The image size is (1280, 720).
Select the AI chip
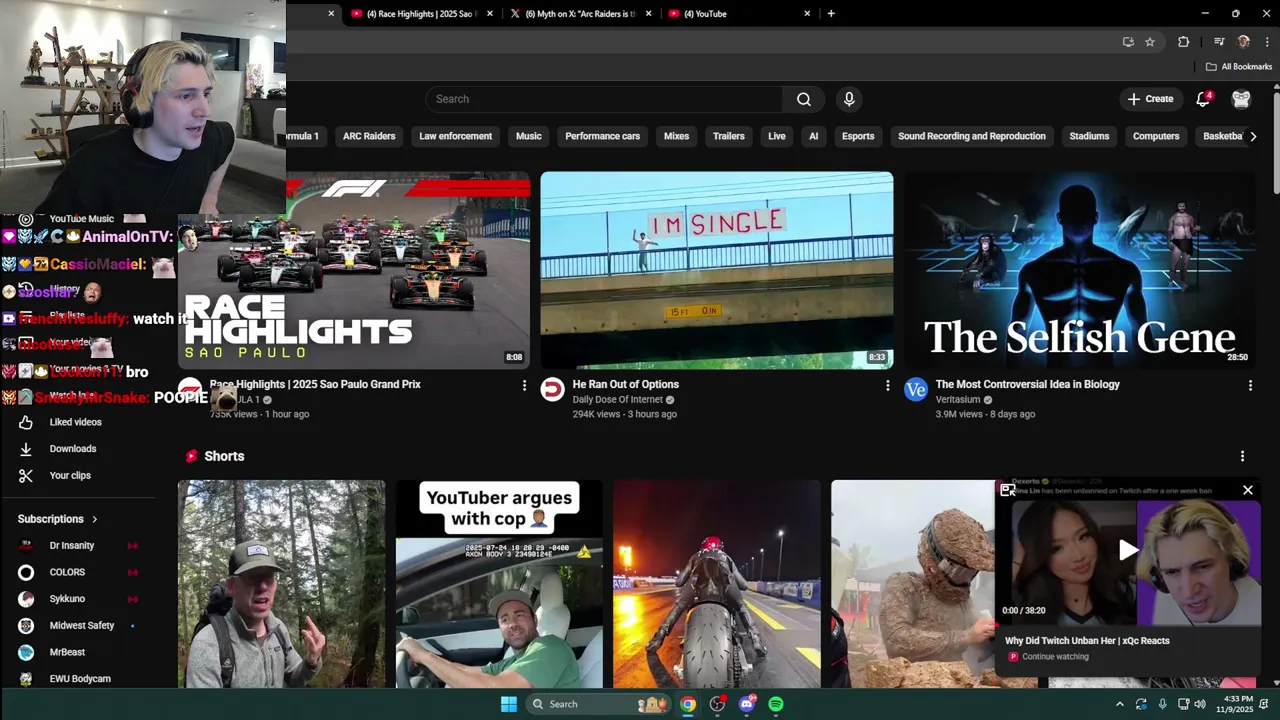click(x=814, y=136)
